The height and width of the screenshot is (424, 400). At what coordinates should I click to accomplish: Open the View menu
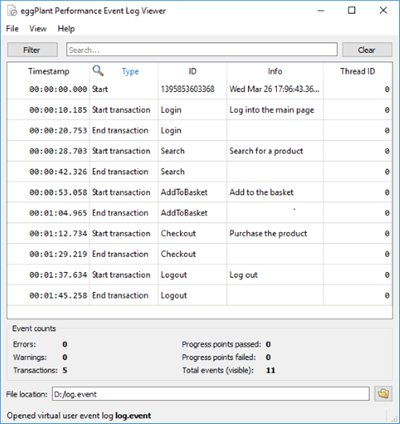[x=38, y=29]
